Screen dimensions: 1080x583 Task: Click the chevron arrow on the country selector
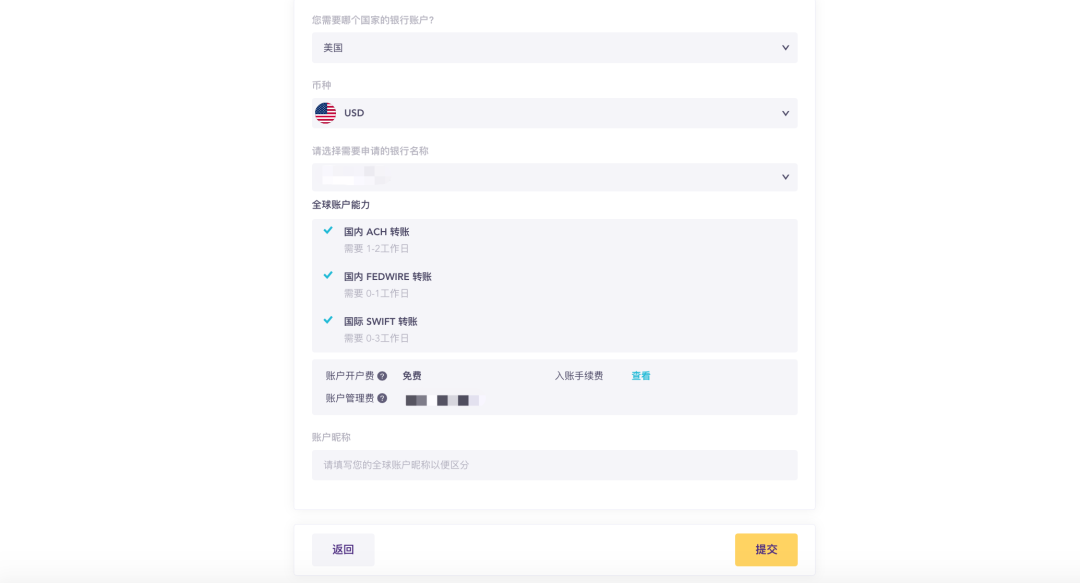785,47
